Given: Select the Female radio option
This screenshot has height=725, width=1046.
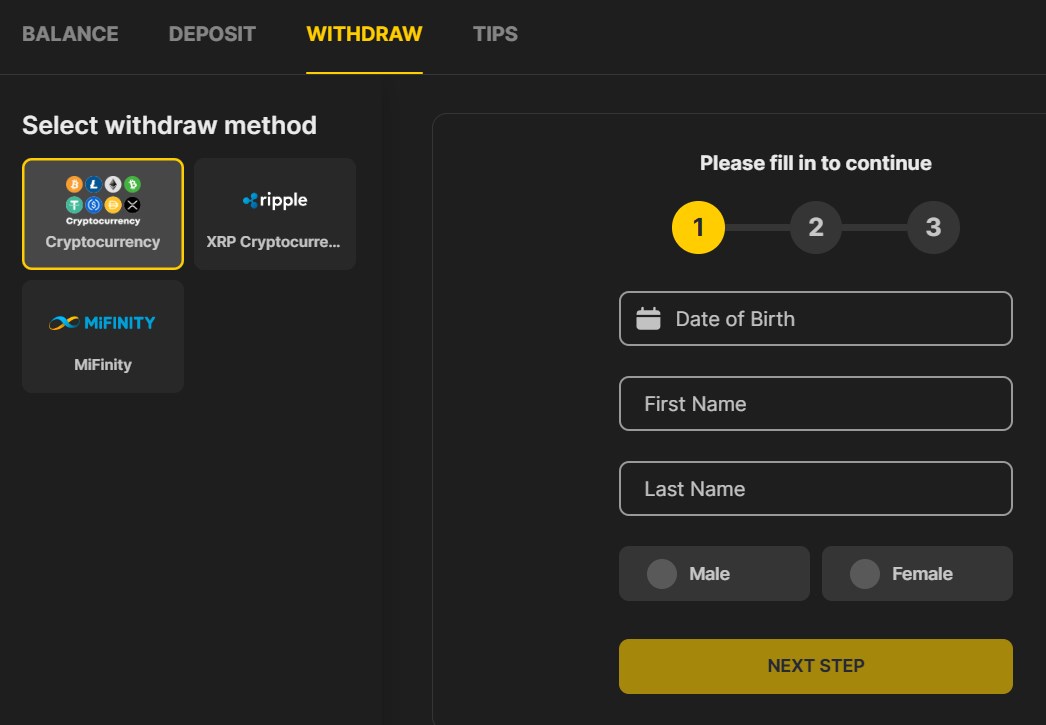Looking at the screenshot, I should (x=865, y=574).
